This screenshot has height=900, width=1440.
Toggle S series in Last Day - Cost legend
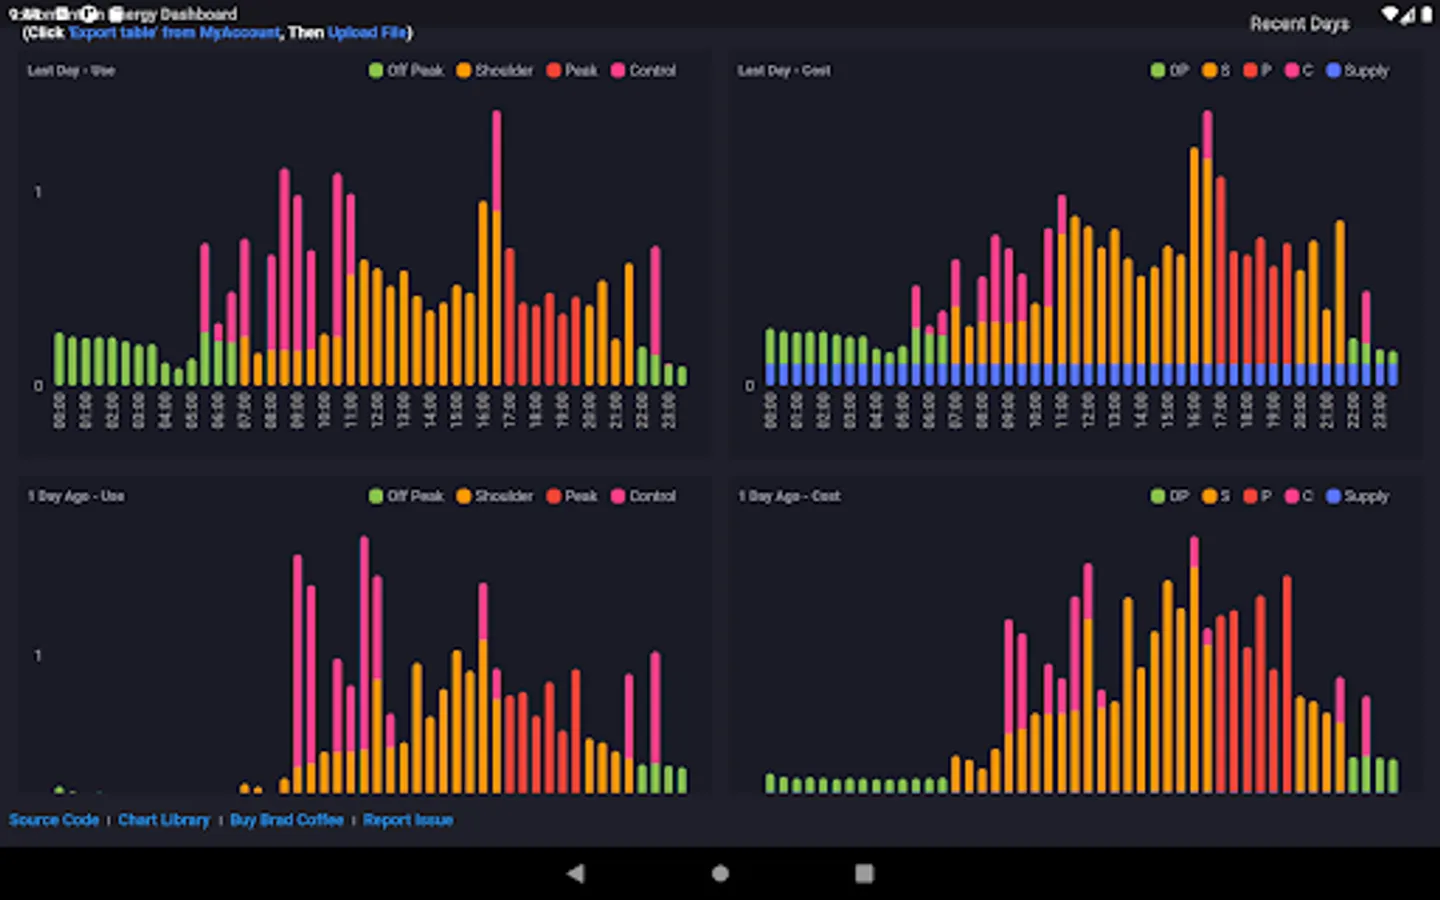click(x=1216, y=70)
